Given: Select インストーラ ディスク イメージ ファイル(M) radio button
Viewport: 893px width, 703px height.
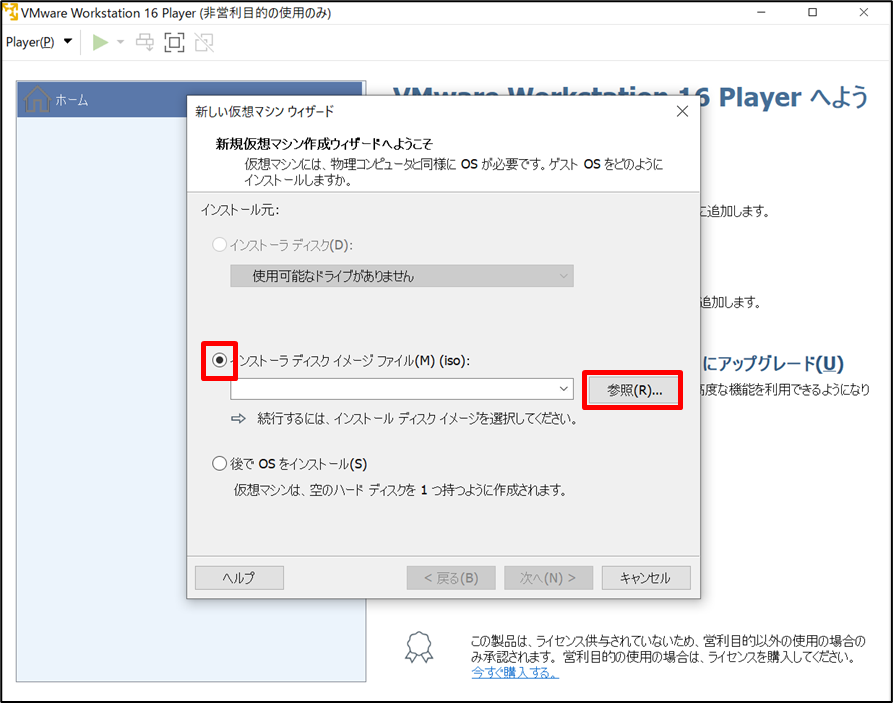Looking at the screenshot, I should (x=219, y=360).
